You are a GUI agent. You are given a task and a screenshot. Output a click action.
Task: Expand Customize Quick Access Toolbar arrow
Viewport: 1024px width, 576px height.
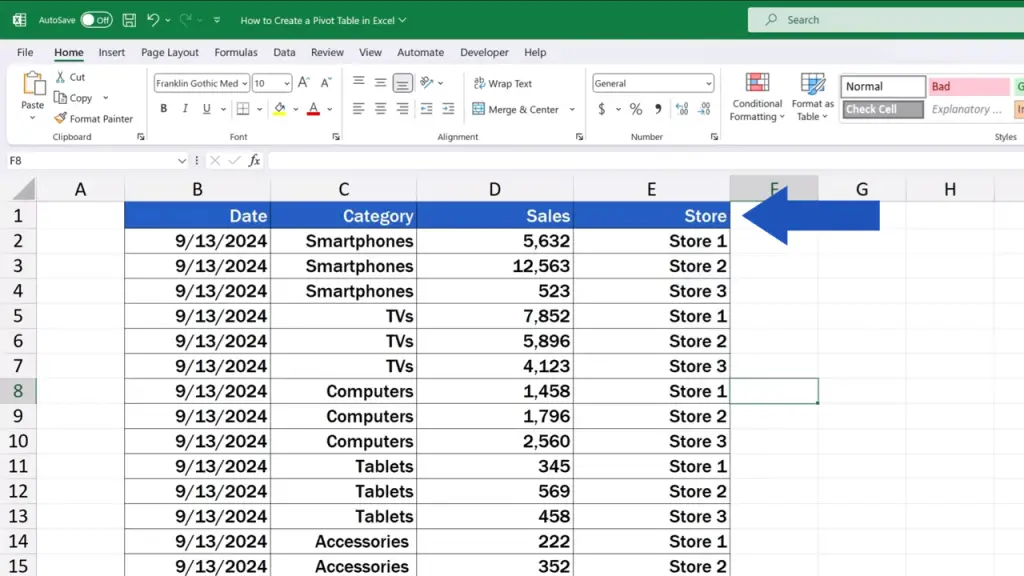coord(217,20)
